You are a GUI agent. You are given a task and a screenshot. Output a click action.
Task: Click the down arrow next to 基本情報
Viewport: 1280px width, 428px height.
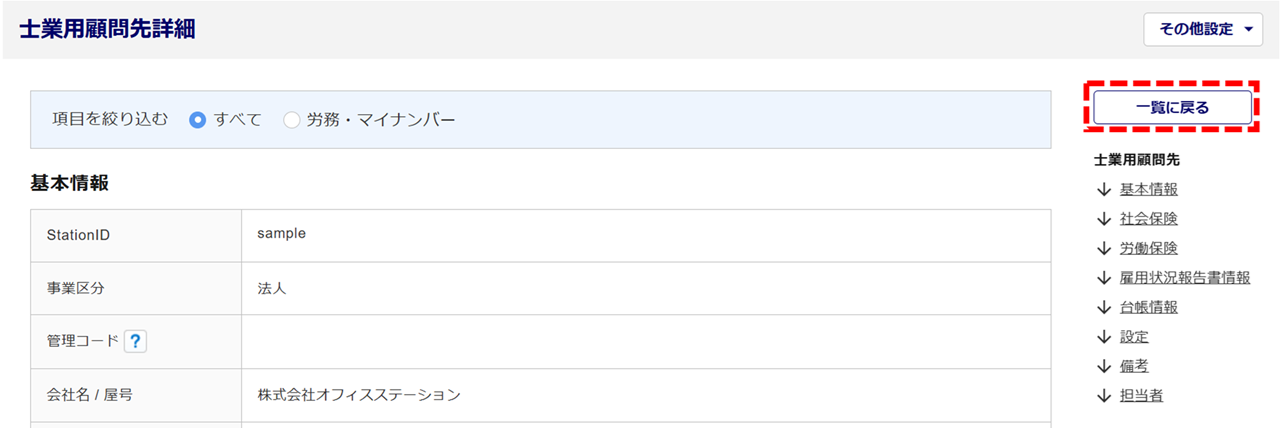(1104, 190)
